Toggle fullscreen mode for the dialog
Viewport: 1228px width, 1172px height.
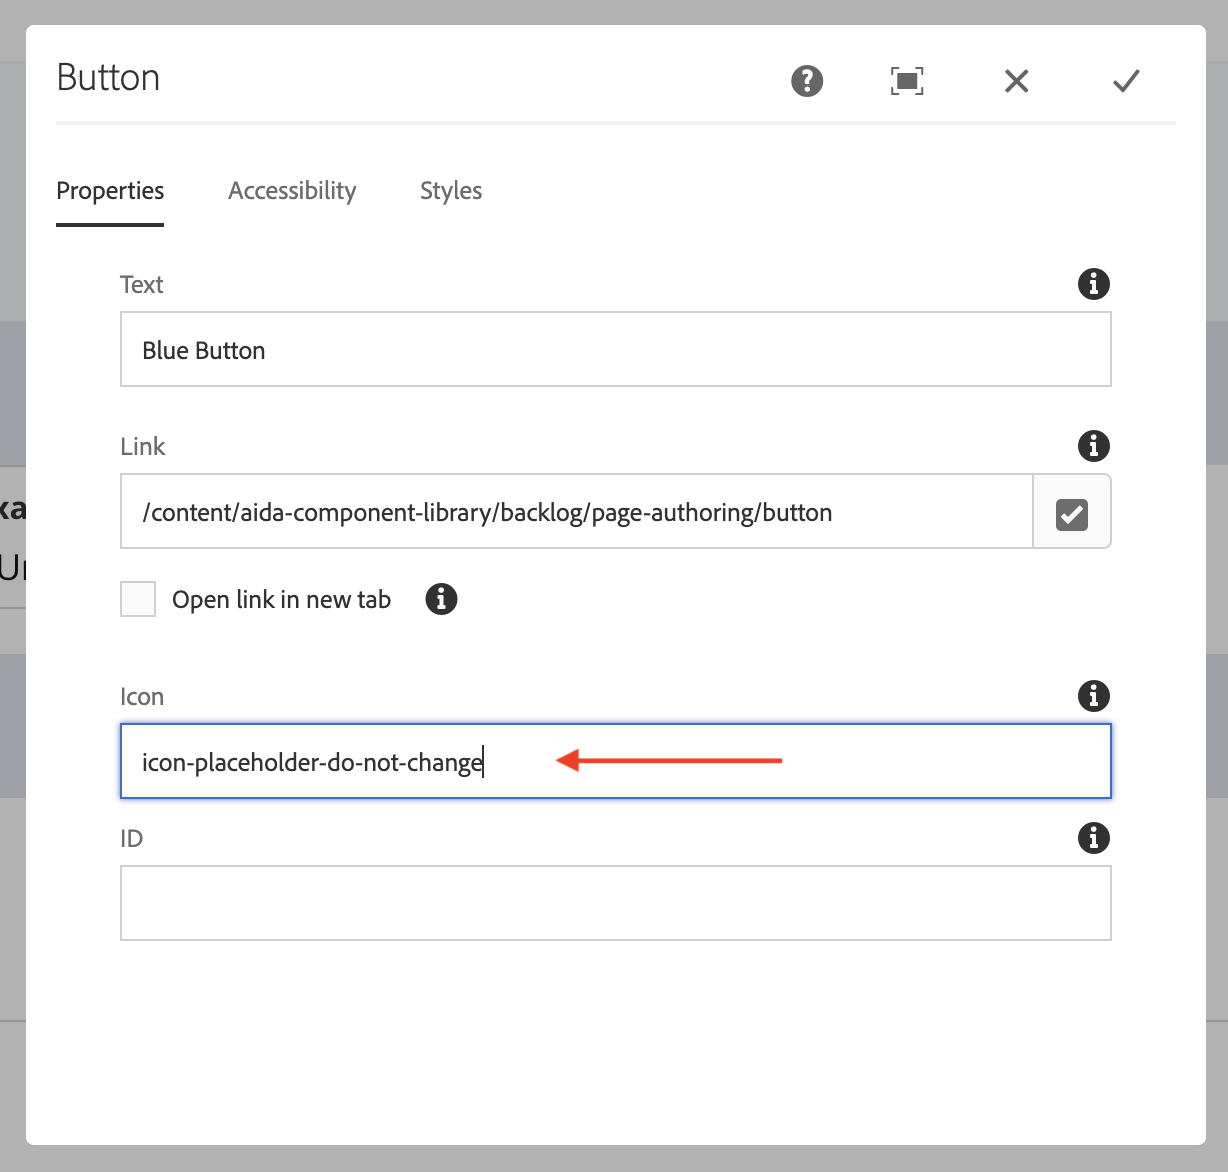pyautogui.click(x=907, y=81)
